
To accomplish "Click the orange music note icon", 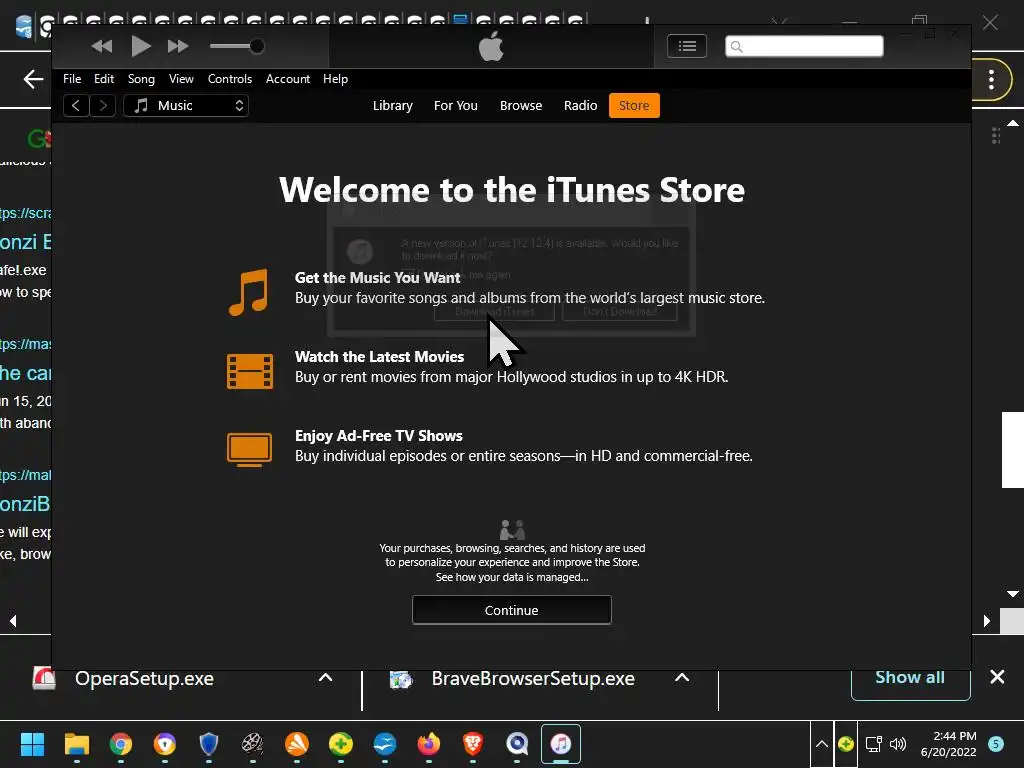I will pyautogui.click(x=249, y=292).
